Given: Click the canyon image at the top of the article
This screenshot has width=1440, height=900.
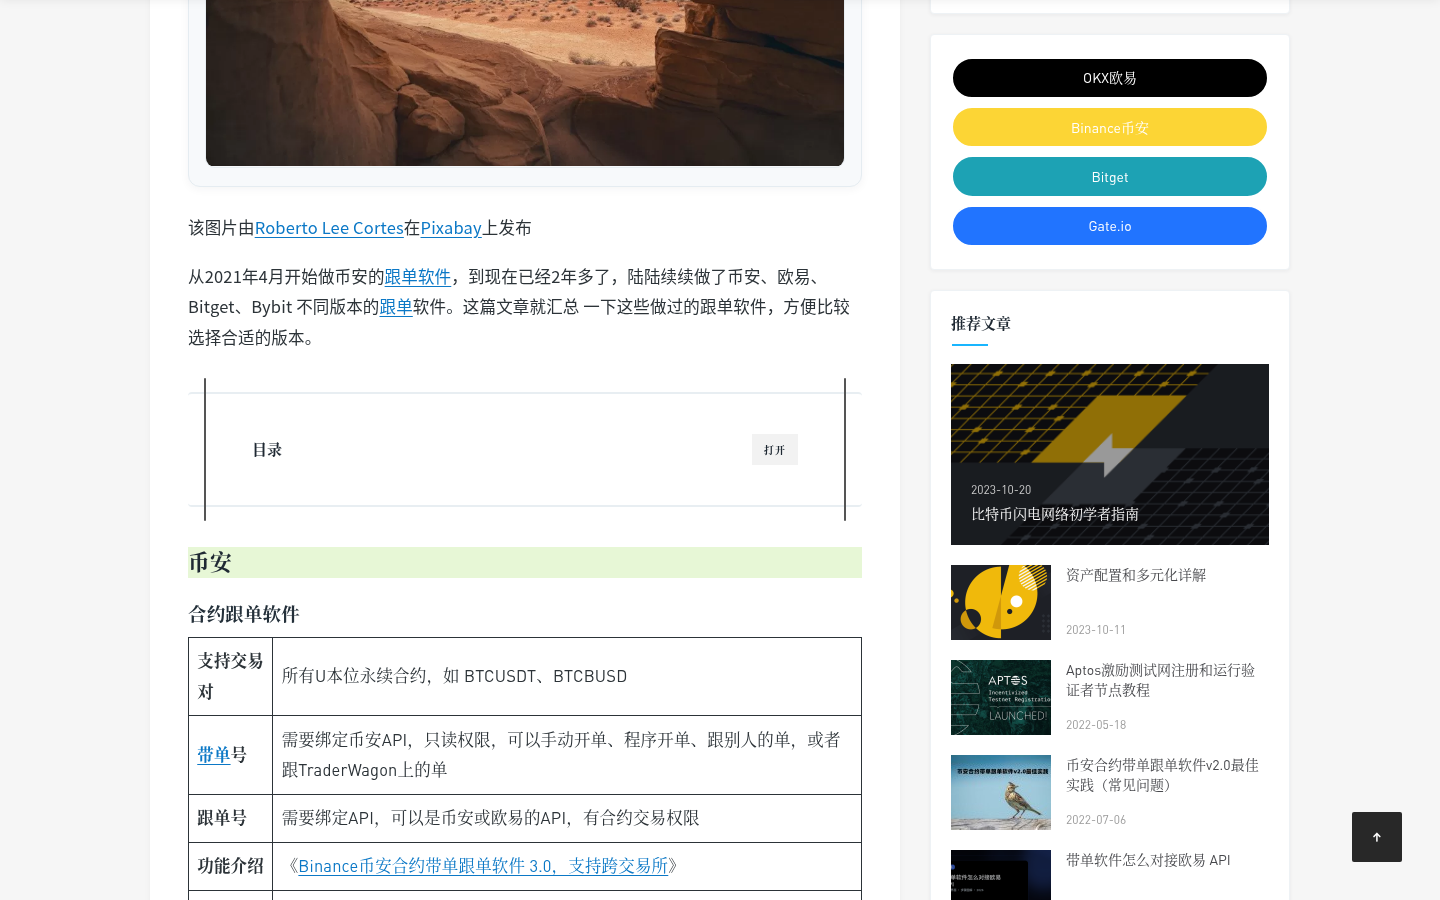Looking at the screenshot, I should point(525,83).
